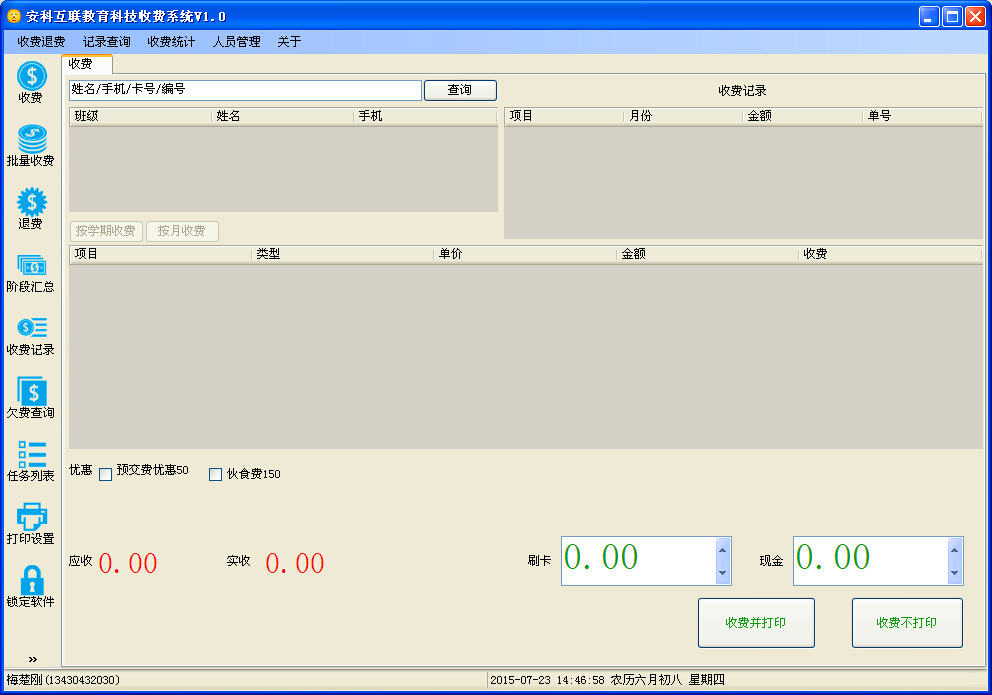The width and height of the screenshot is (992, 695).
Task: Expand the sidebar with the » chevron
Action: click(x=32, y=659)
